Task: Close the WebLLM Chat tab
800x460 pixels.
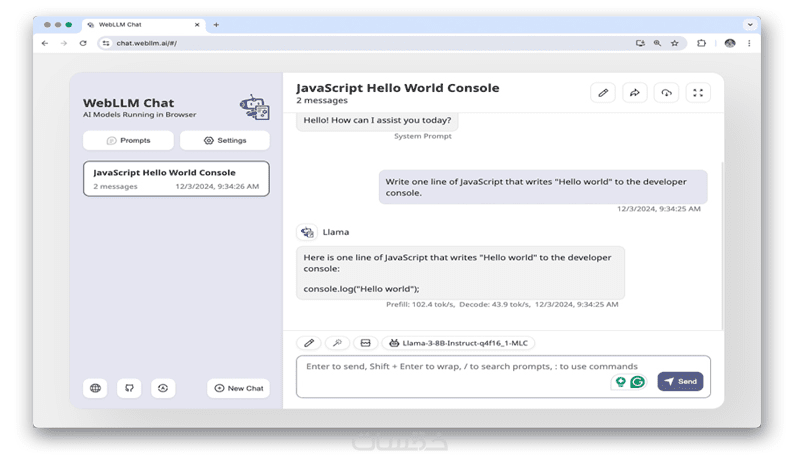Action: click(197, 24)
